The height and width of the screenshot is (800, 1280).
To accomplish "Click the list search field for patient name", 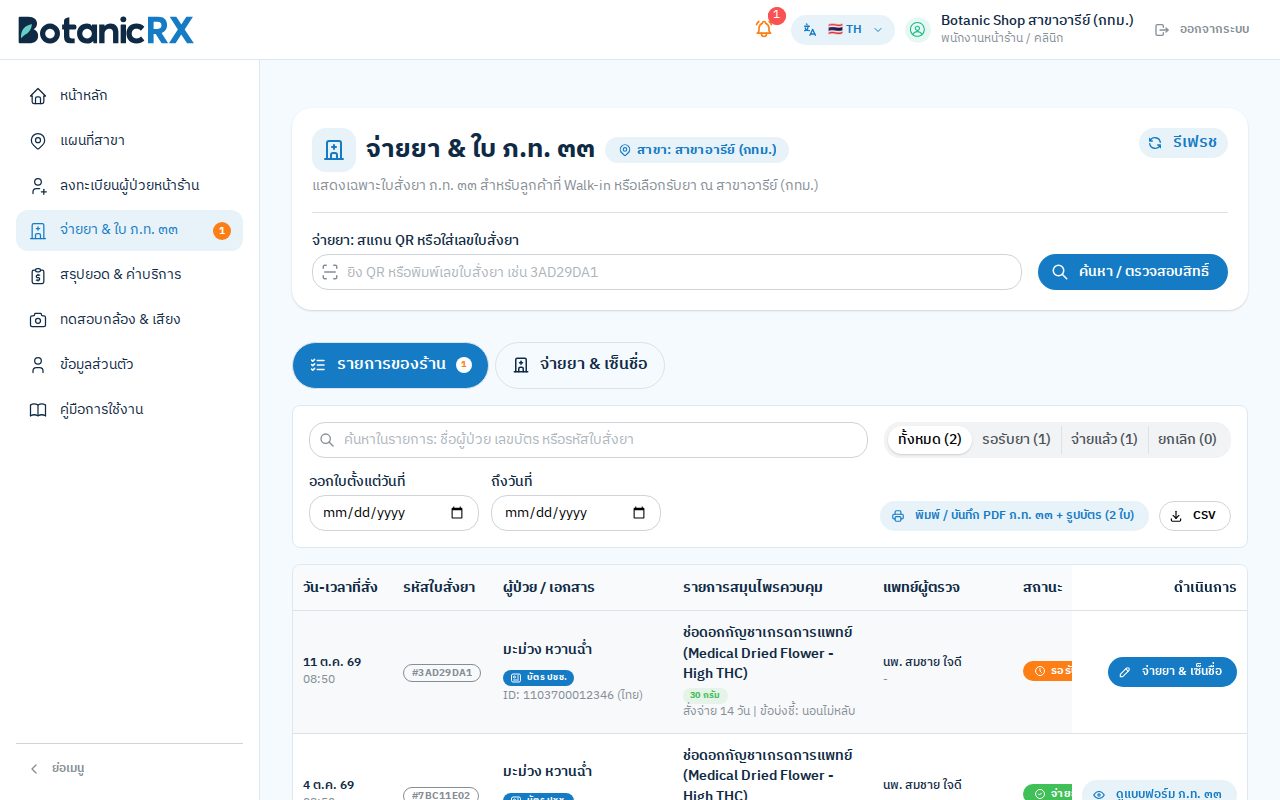I will tap(588, 440).
